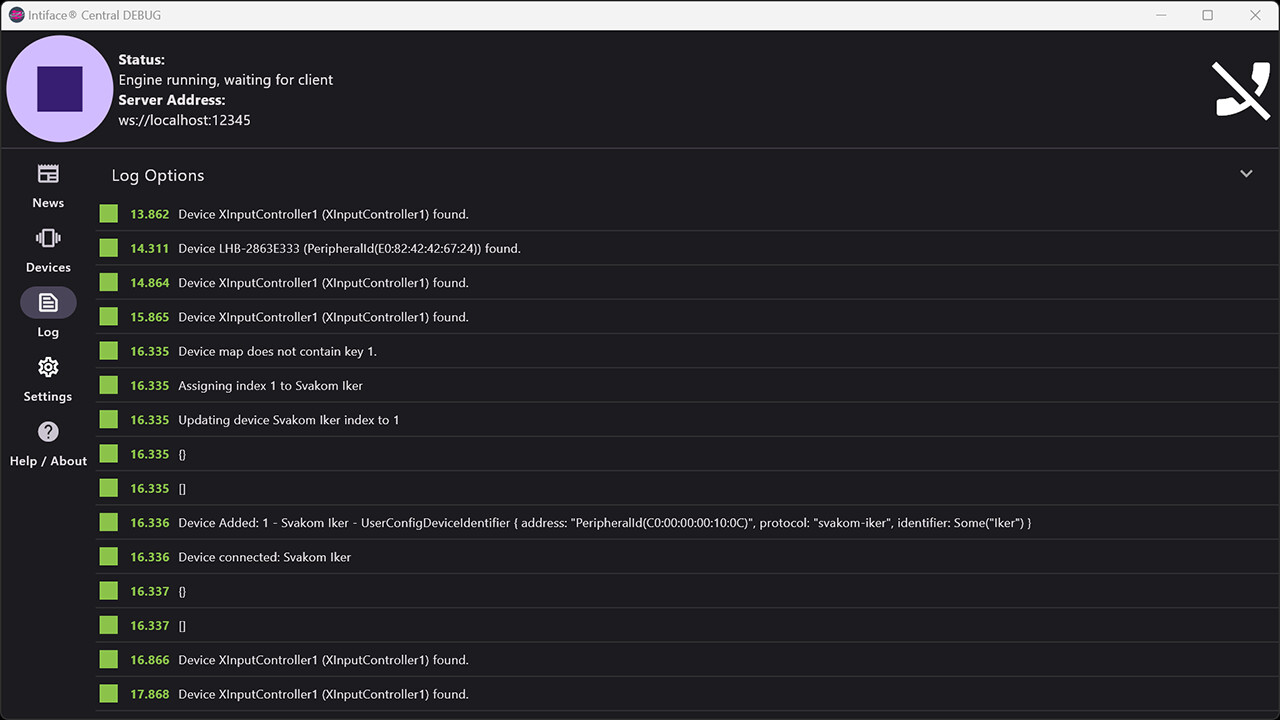The height and width of the screenshot is (720, 1280).
Task: Click the disconnected-client phone icon
Action: pyautogui.click(x=1241, y=90)
